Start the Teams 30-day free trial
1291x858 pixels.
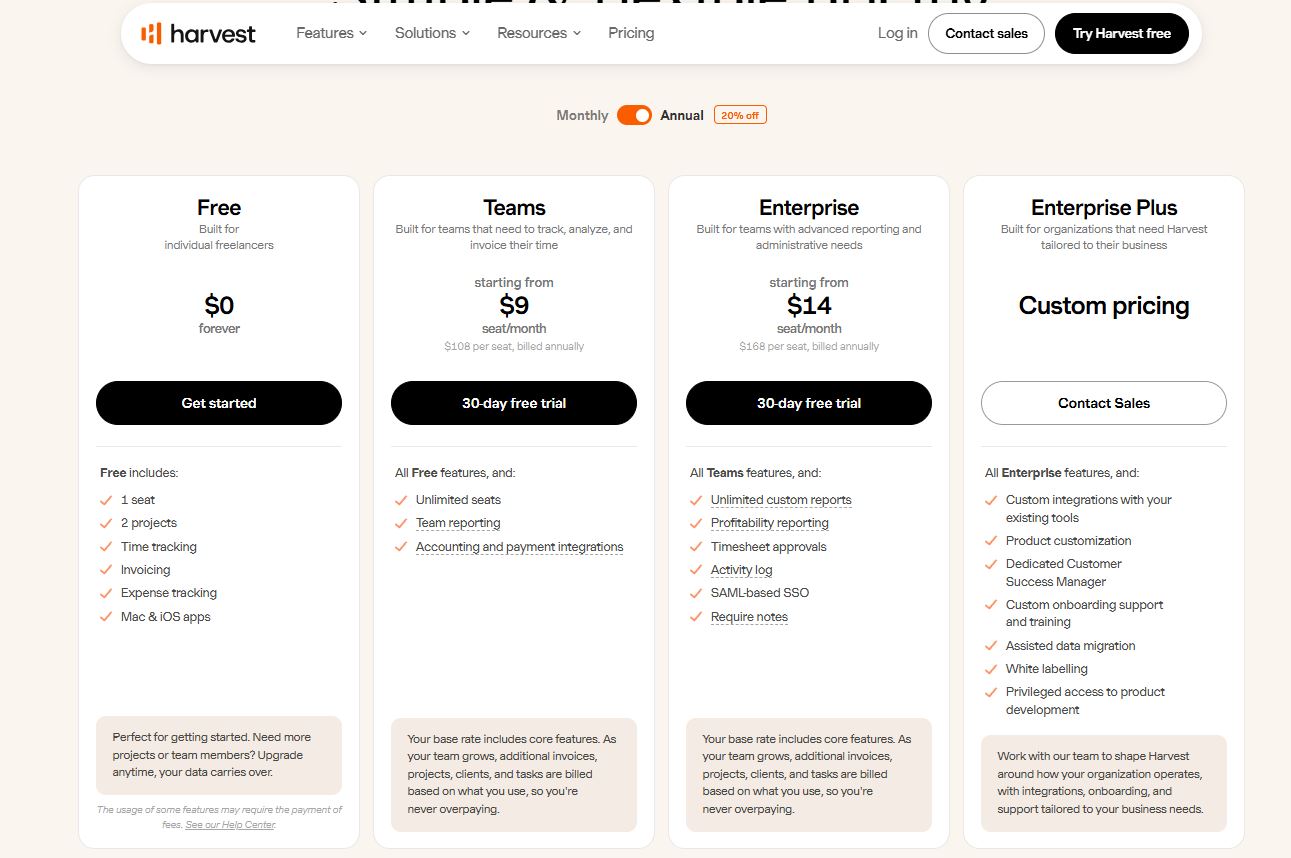[514, 403]
